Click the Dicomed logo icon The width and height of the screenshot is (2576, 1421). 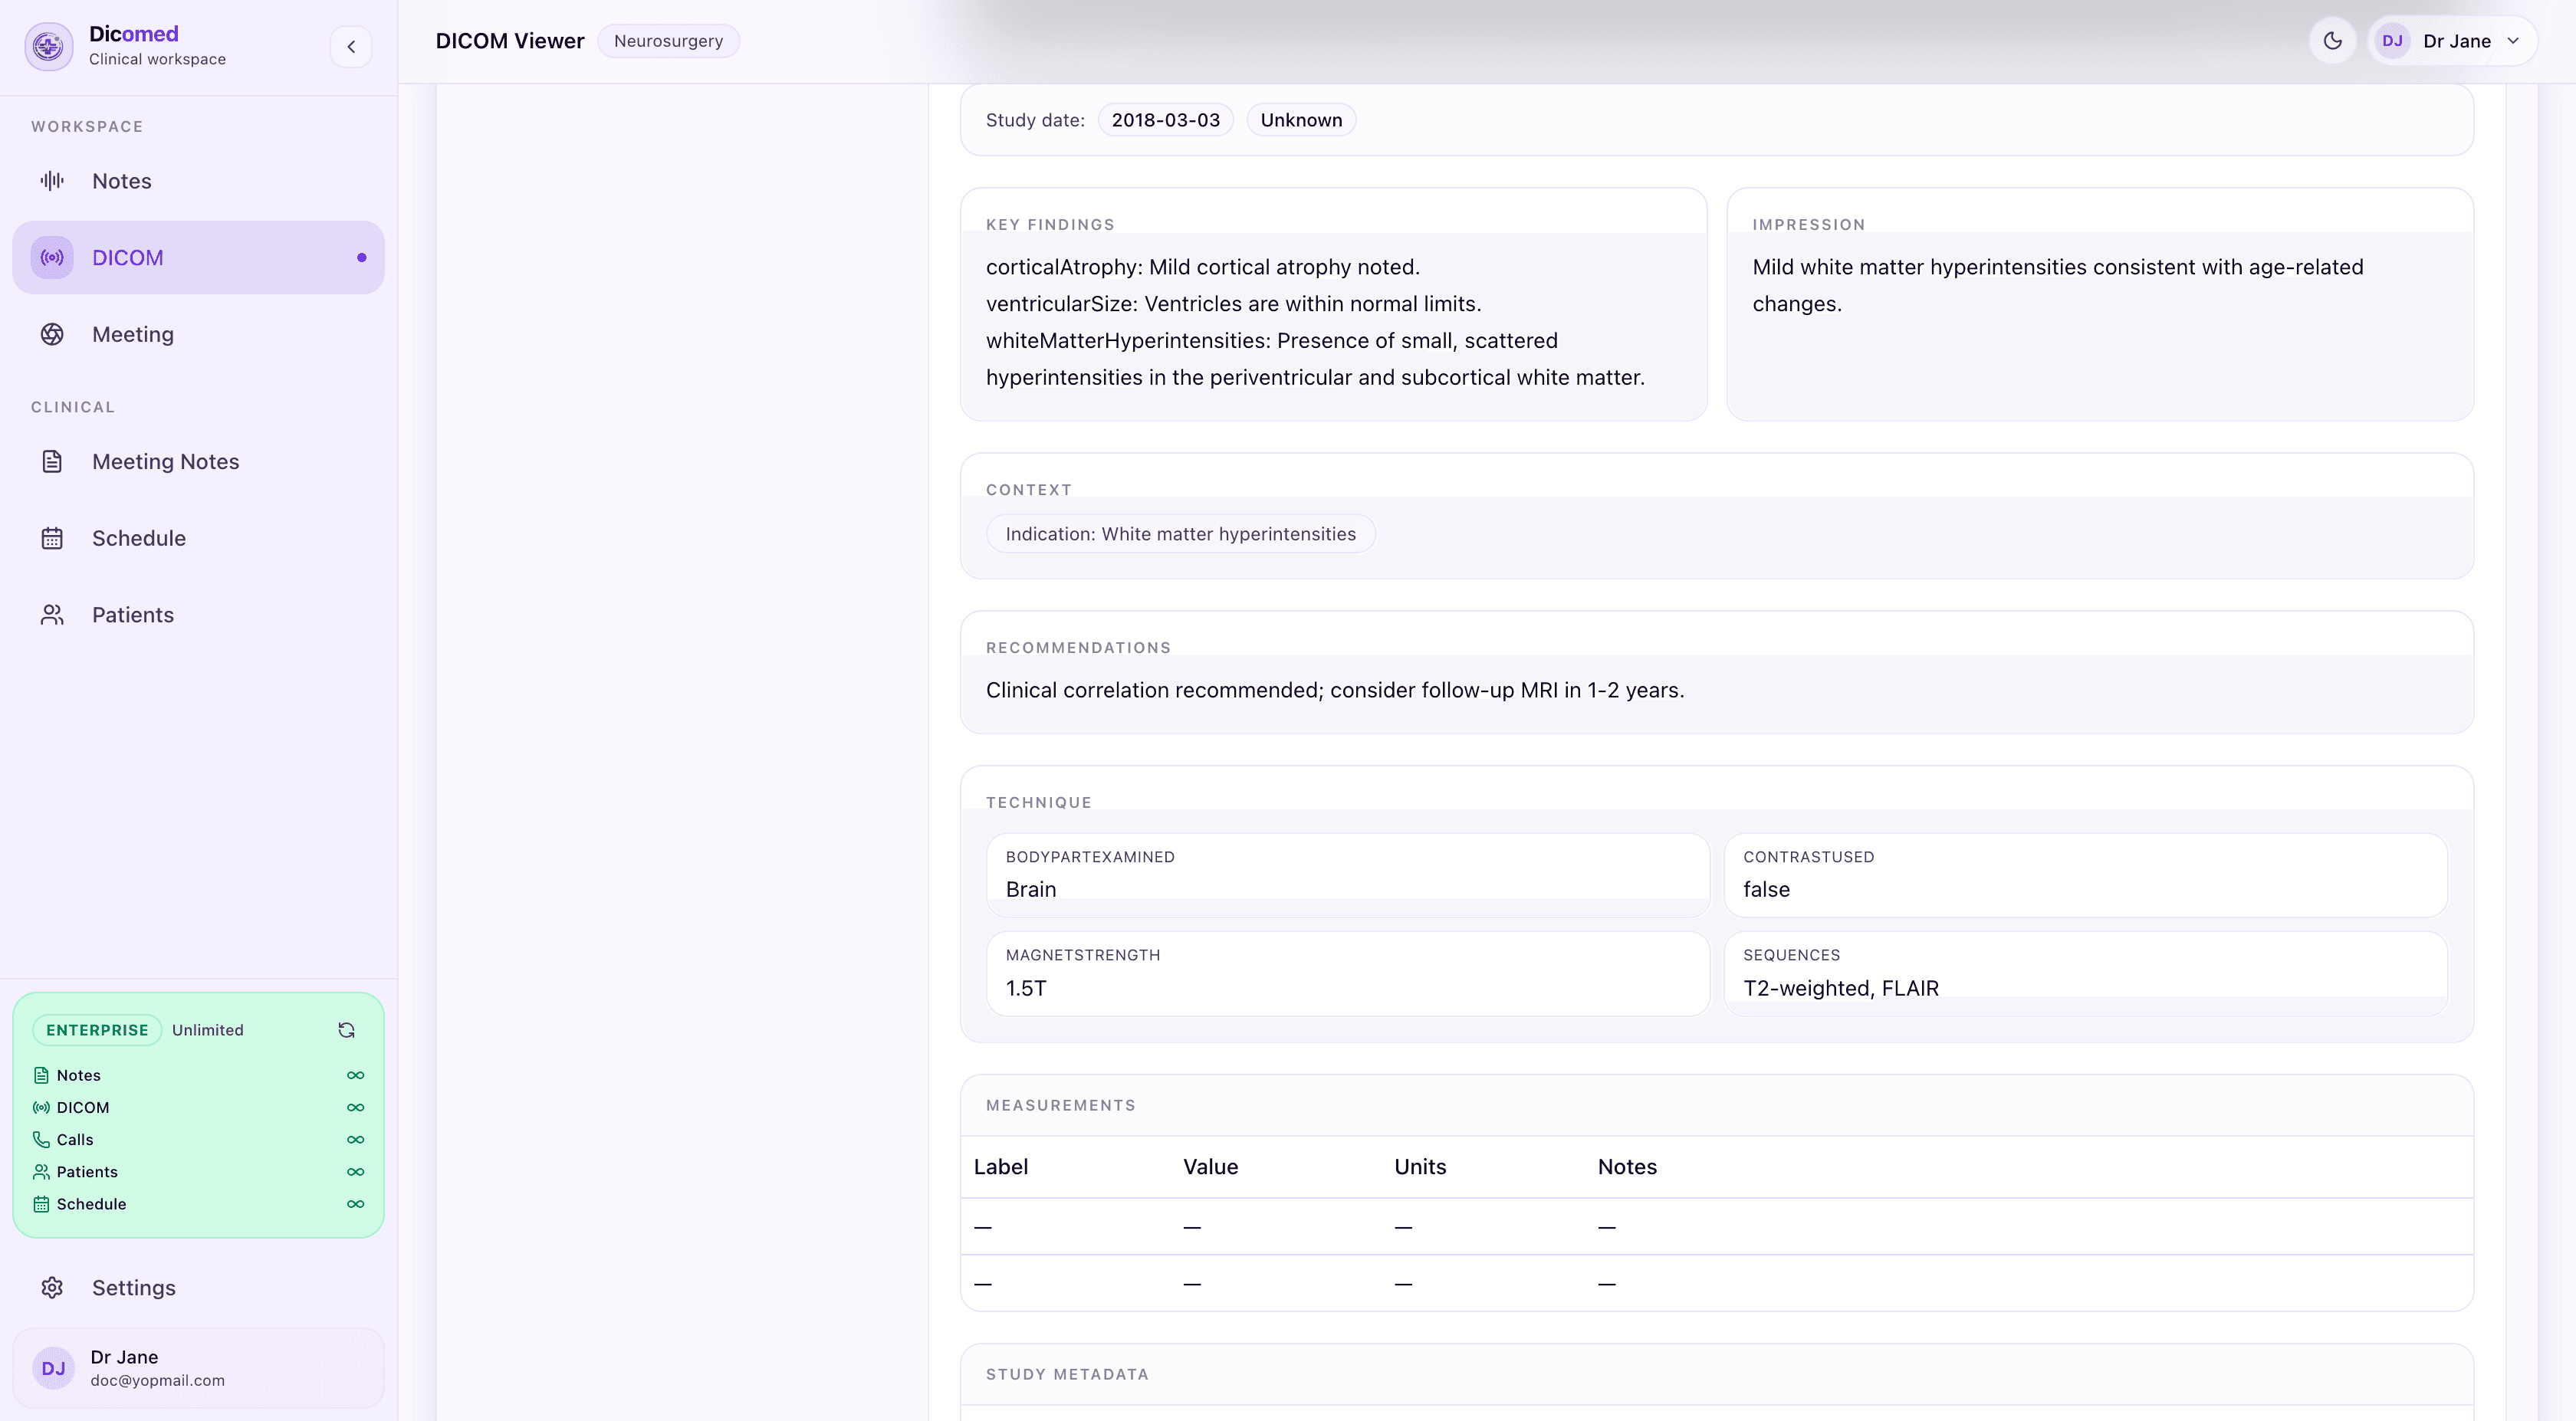(49, 46)
